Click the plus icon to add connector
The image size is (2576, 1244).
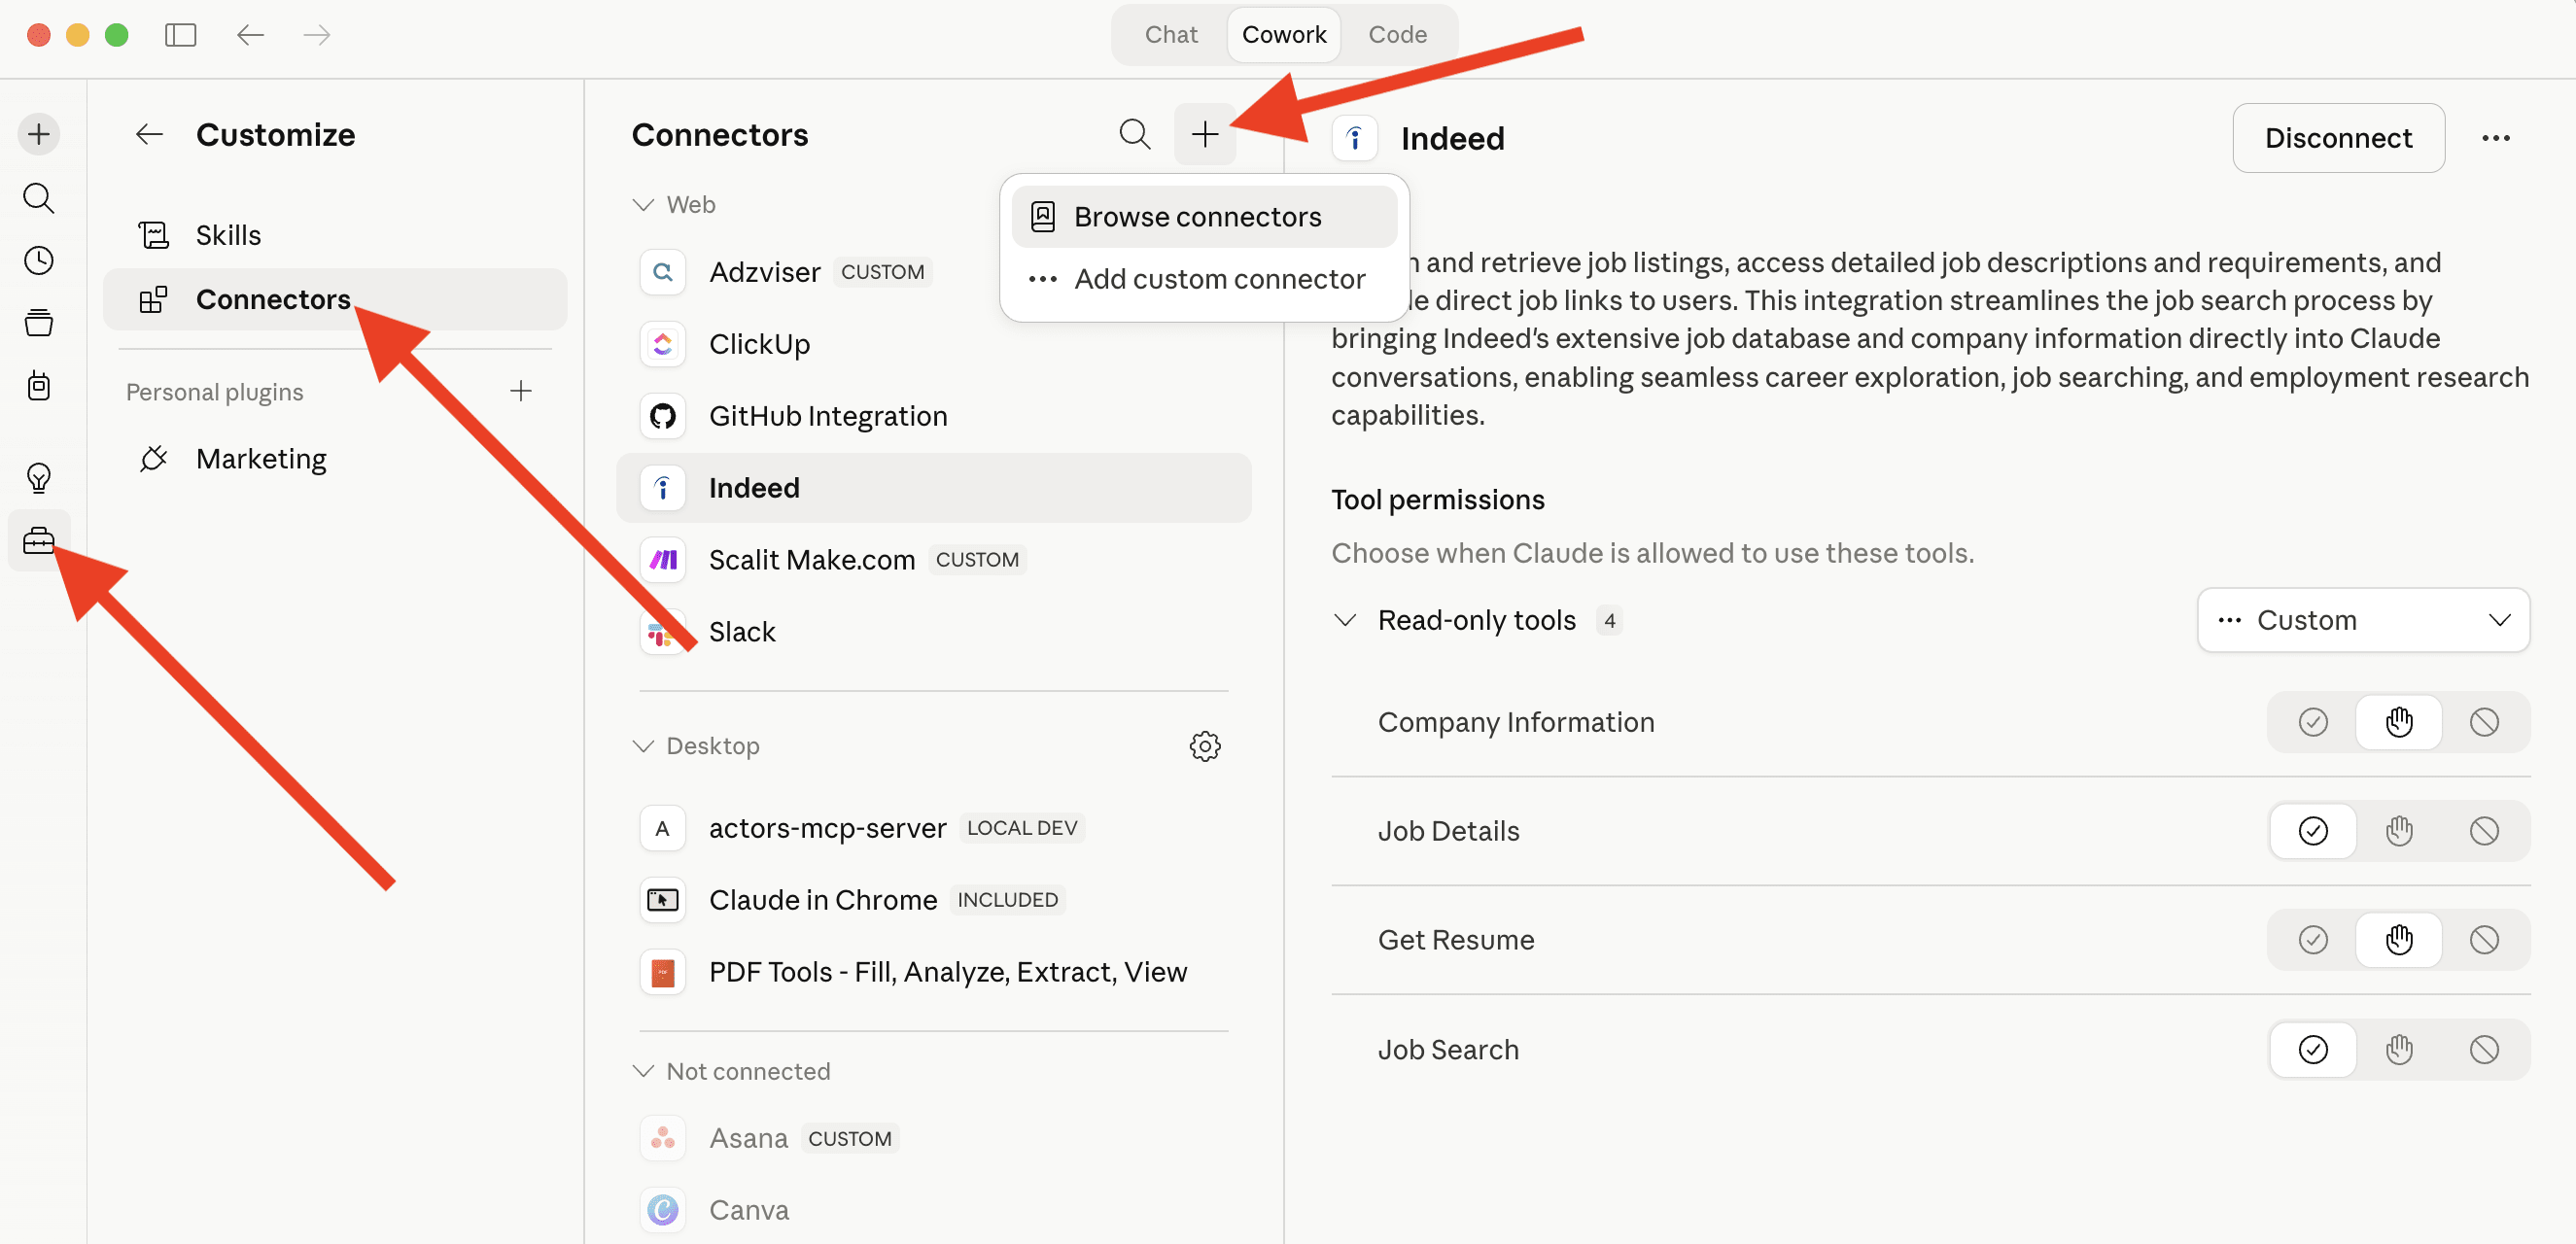(1204, 134)
